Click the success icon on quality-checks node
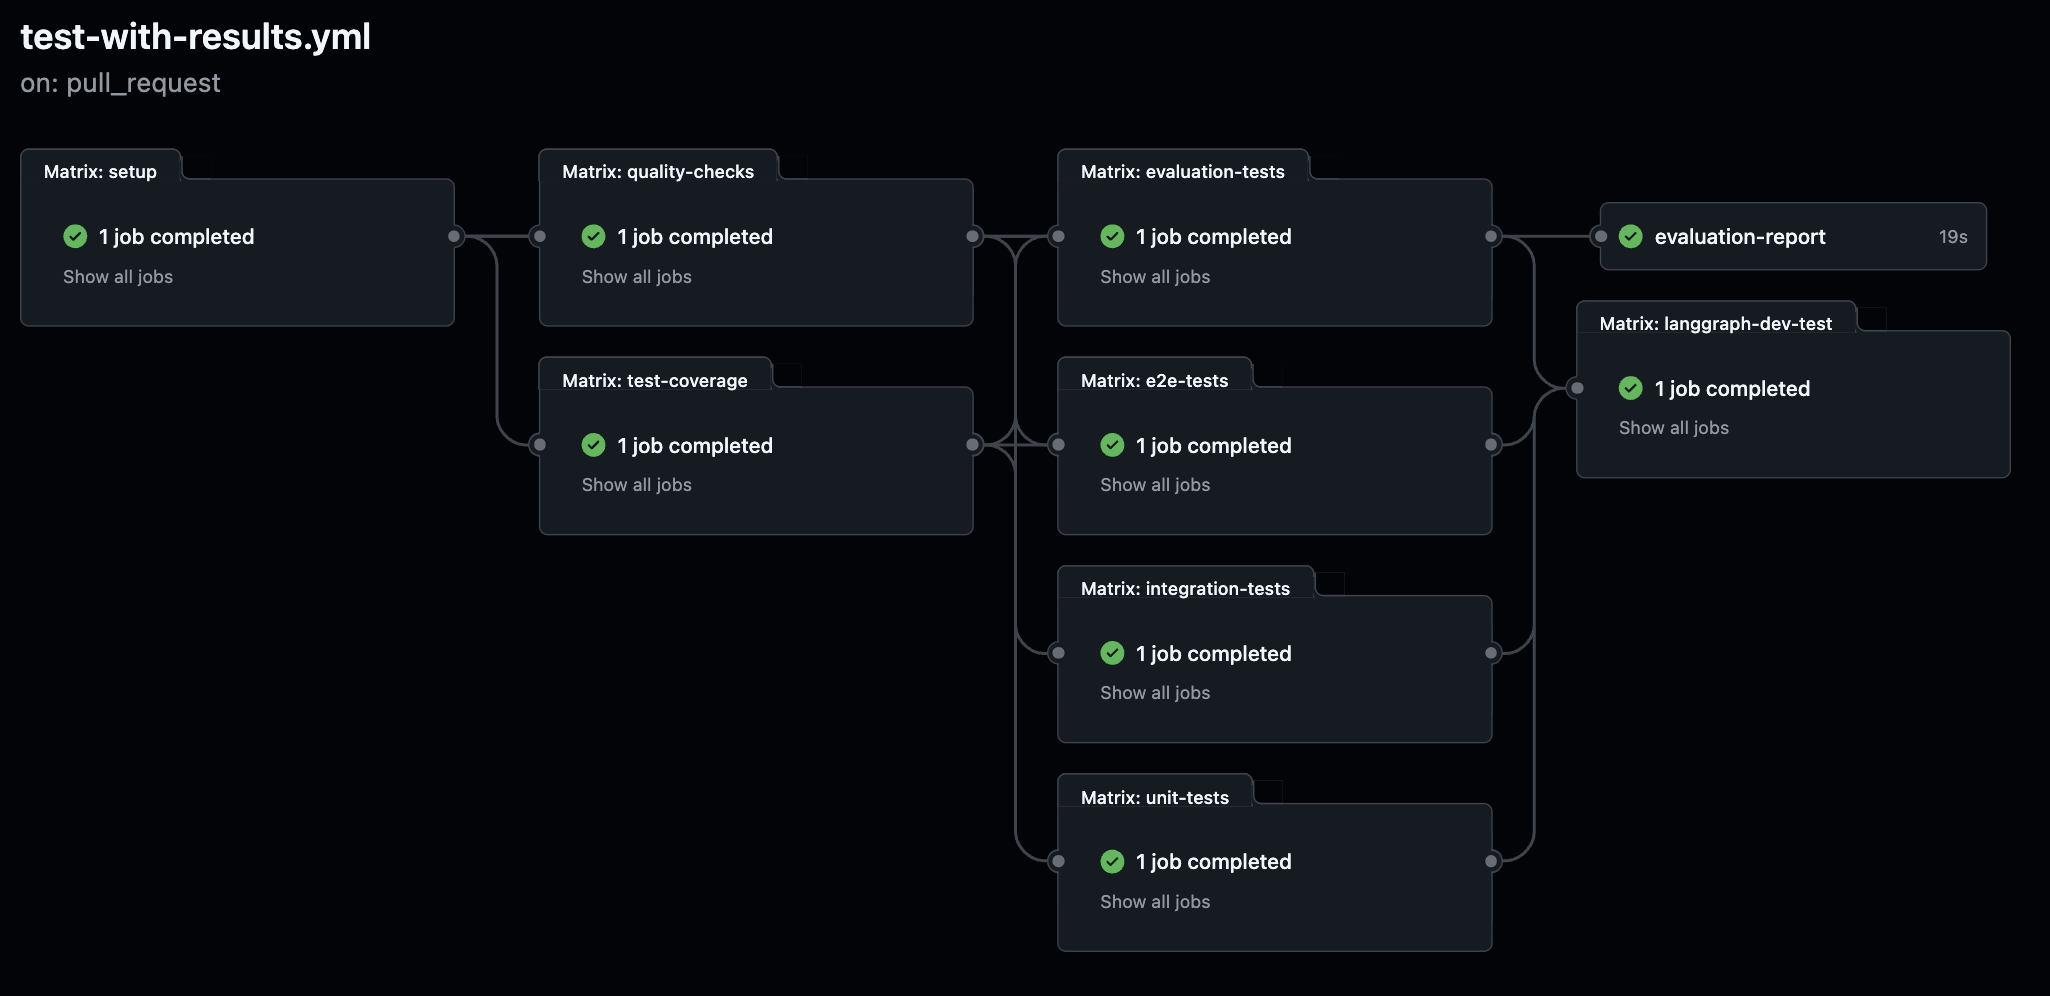The width and height of the screenshot is (2050, 996). click(592, 236)
